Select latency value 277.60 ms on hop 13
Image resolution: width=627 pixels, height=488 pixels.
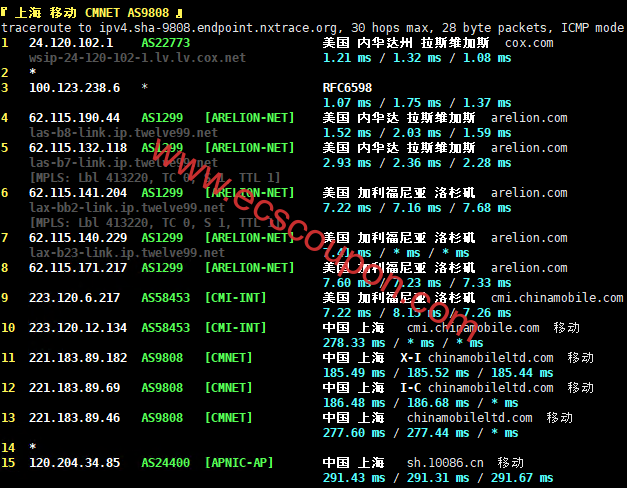pyautogui.click(x=354, y=433)
